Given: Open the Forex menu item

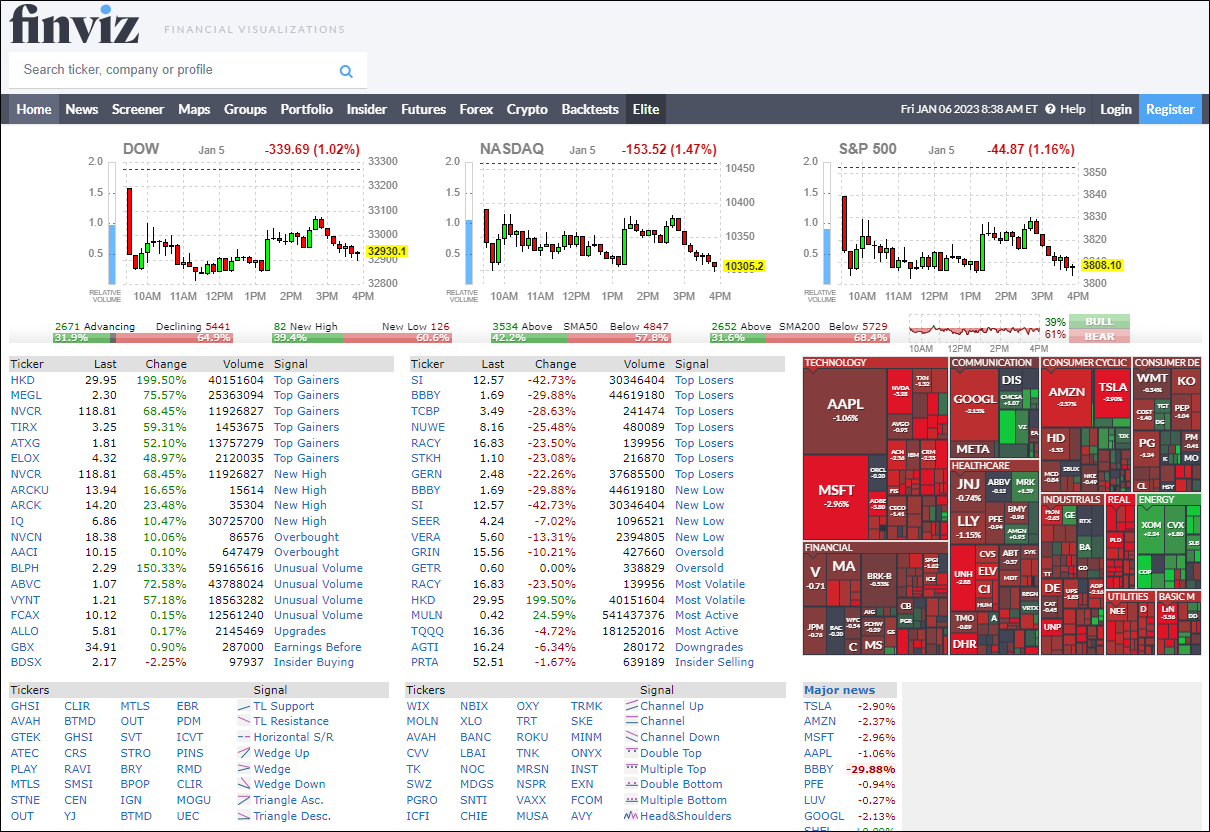Looking at the screenshot, I should point(476,109).
